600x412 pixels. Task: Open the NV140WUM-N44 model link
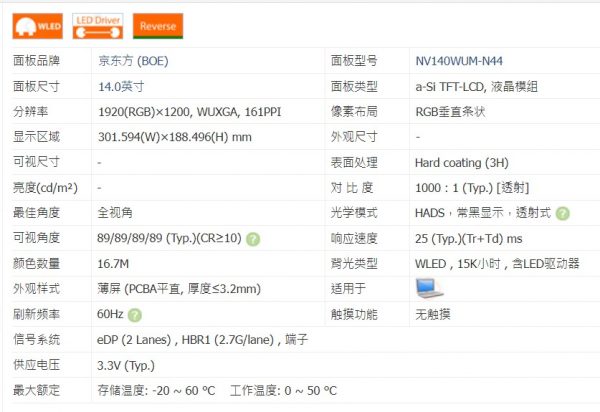click(x=459, y=61)
